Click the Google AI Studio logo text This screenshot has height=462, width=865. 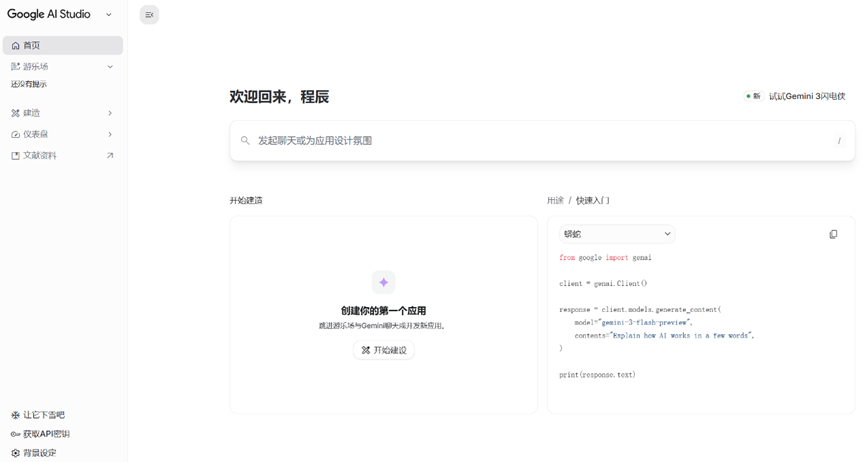[x=49, y=14]
